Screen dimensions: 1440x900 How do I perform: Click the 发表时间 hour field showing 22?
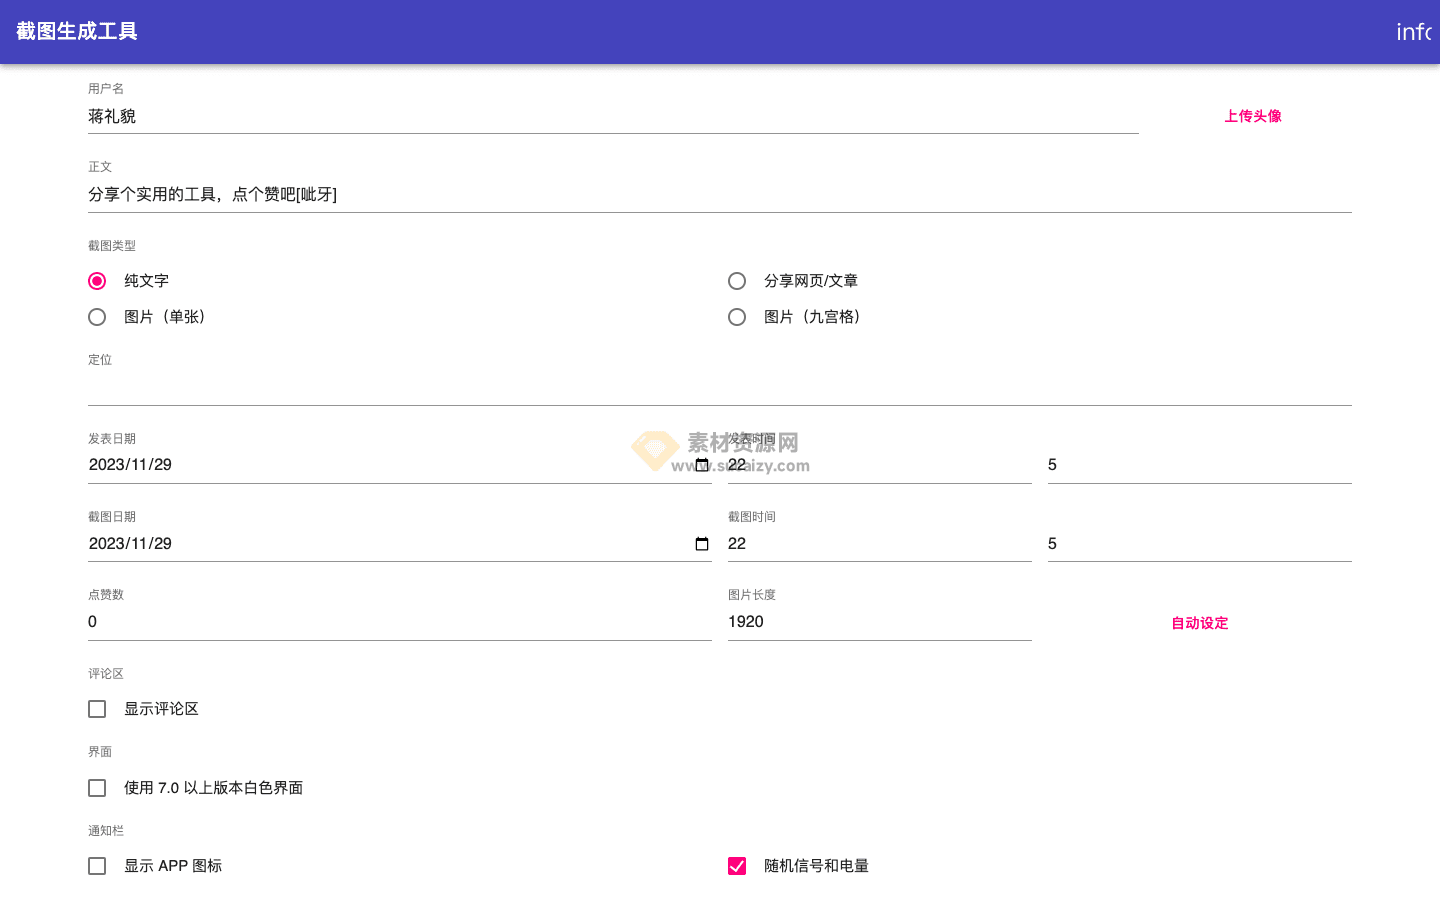[880, 464]
